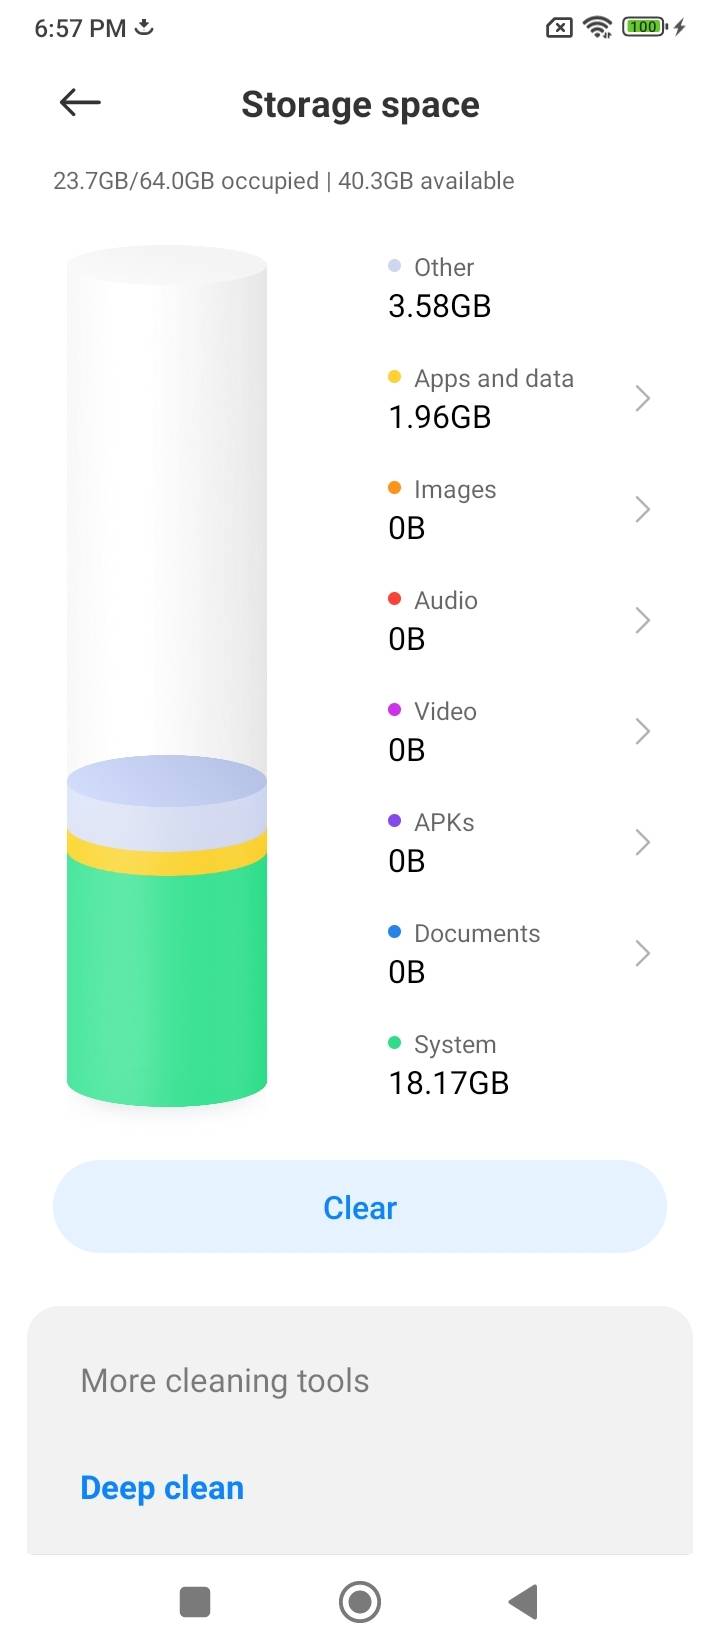Expand Apps and data details chevron
The image size is (720, 1650).
coord(642,398)
